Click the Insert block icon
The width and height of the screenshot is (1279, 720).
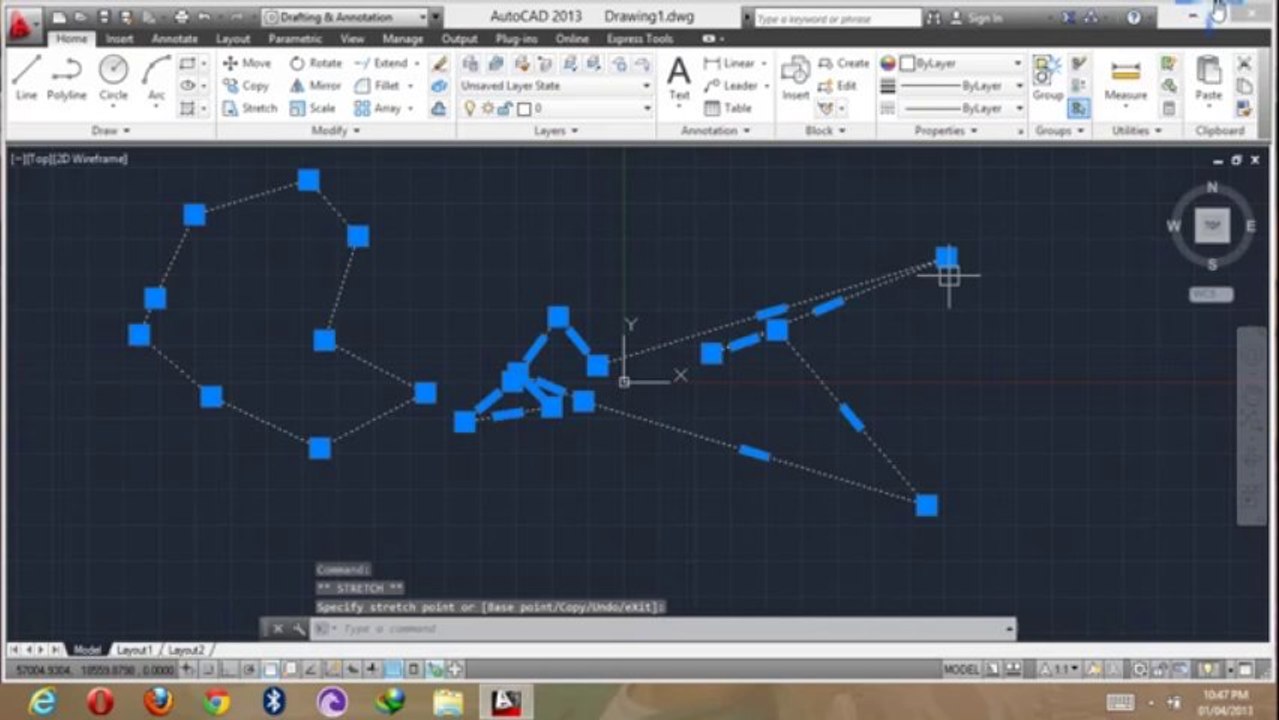coord(796,78)
